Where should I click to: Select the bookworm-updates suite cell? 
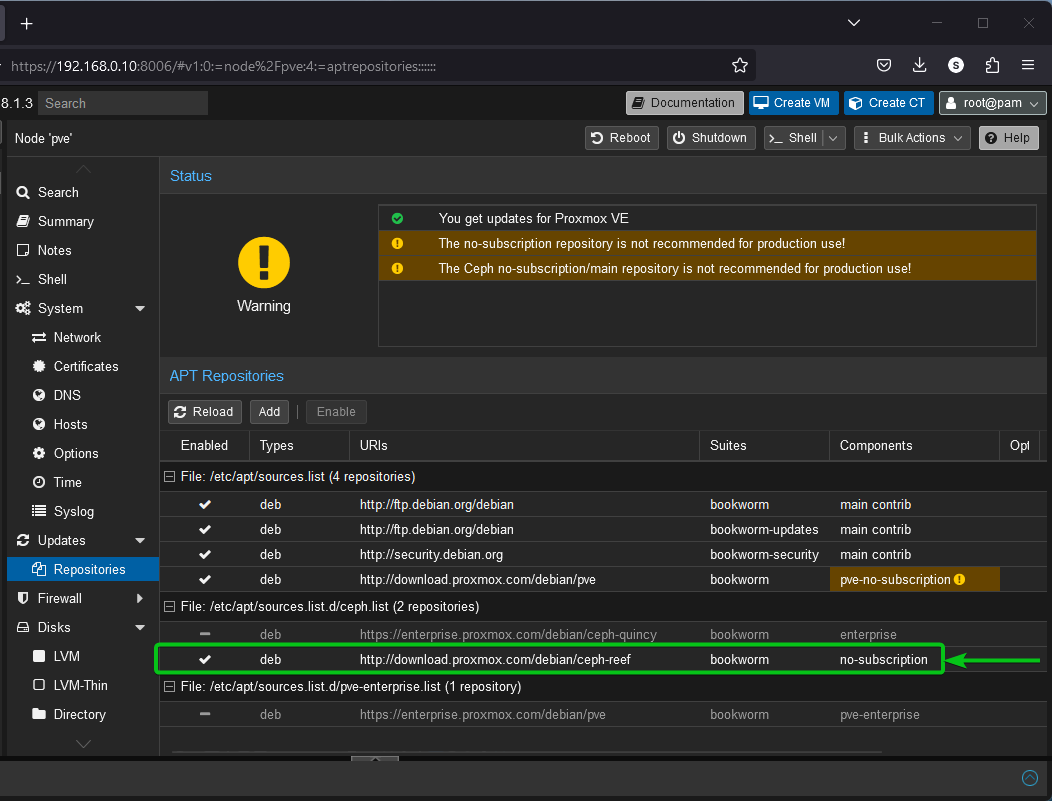pos(764,530)
